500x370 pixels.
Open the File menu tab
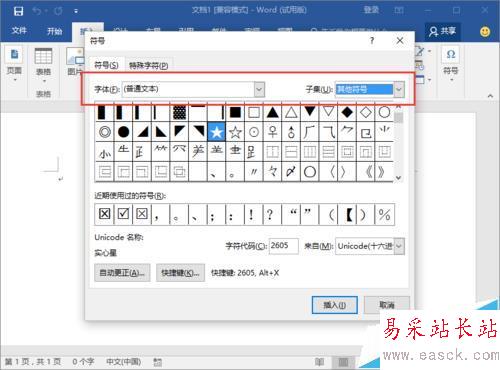19,31
